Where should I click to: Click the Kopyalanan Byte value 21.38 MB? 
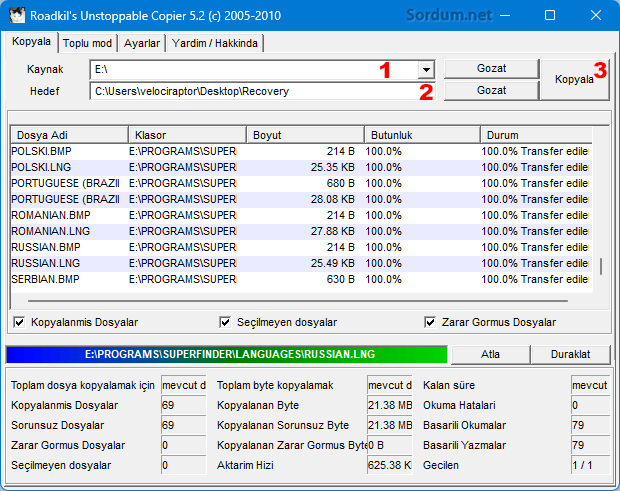389,405
